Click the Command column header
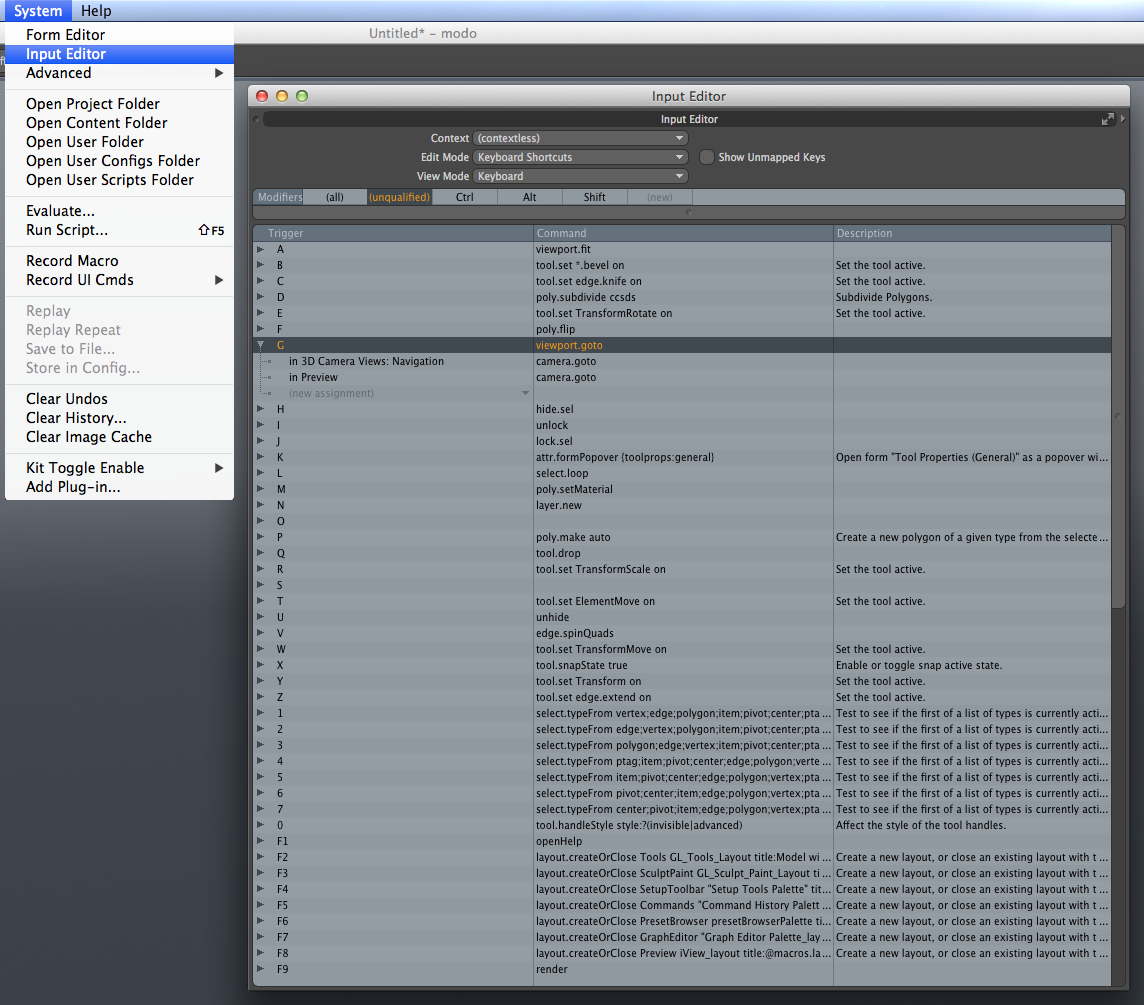The height and width of the screenshot is (1005, 1144). pyautogui.click(x=684, y=233)
